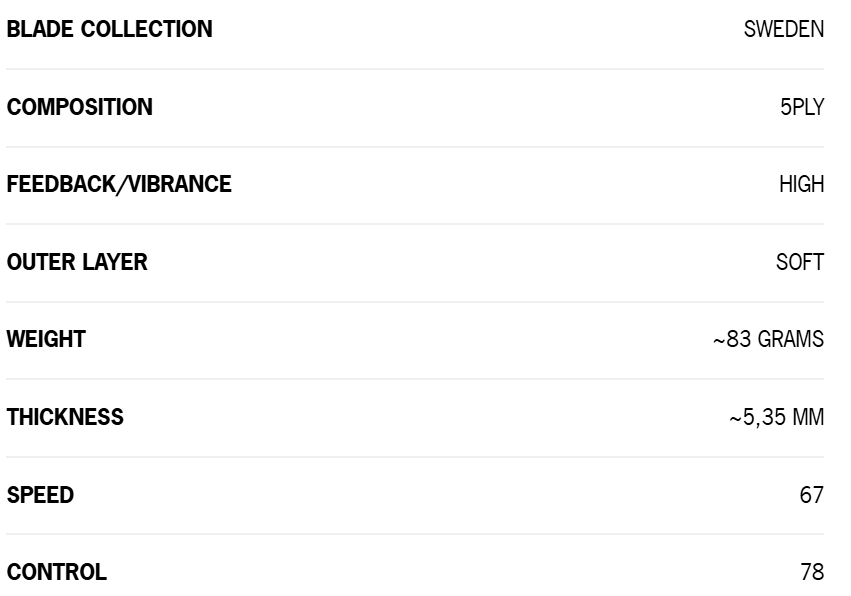Select the SWEDEN value text
The width and height of the screenshot is (851, 596).
point(784,29)
